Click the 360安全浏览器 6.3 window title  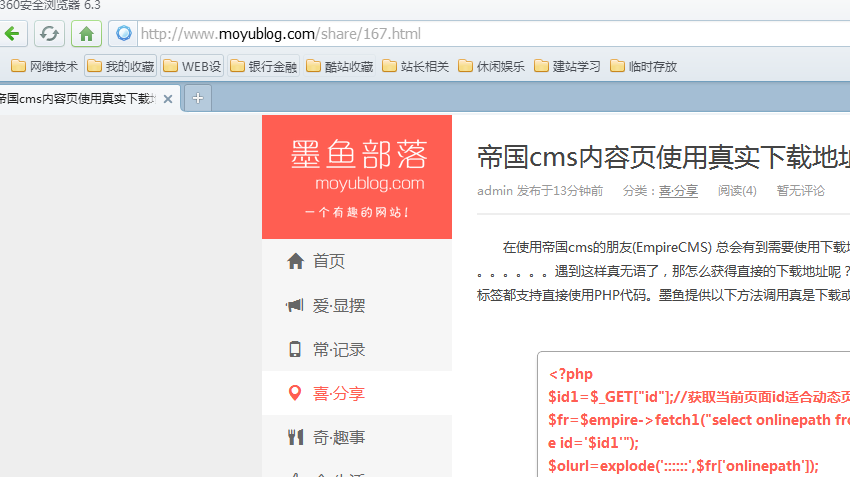tap(50, 5)
